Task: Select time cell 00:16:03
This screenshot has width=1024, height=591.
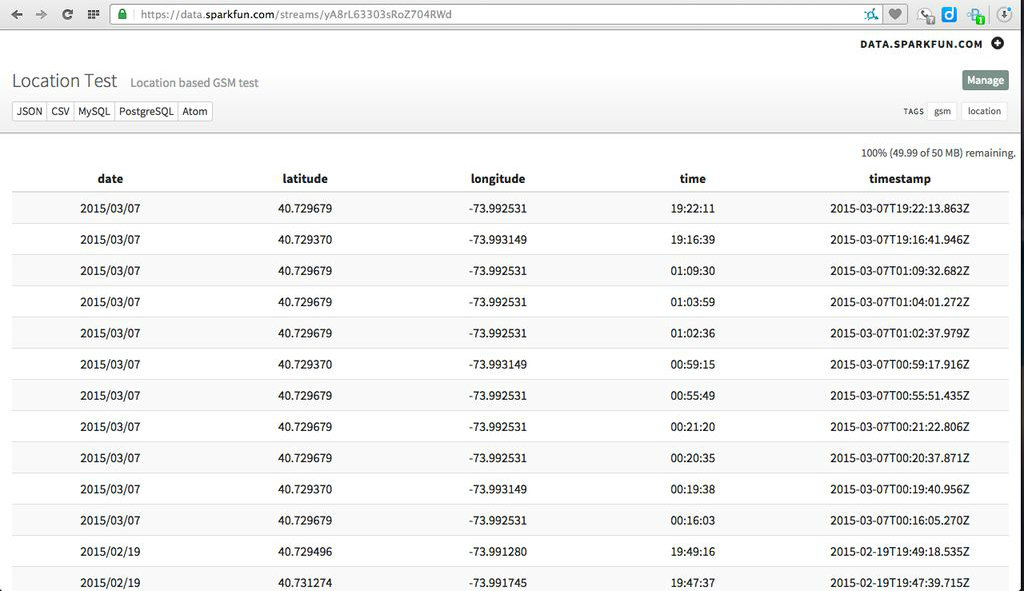Action: click(692, 520)
